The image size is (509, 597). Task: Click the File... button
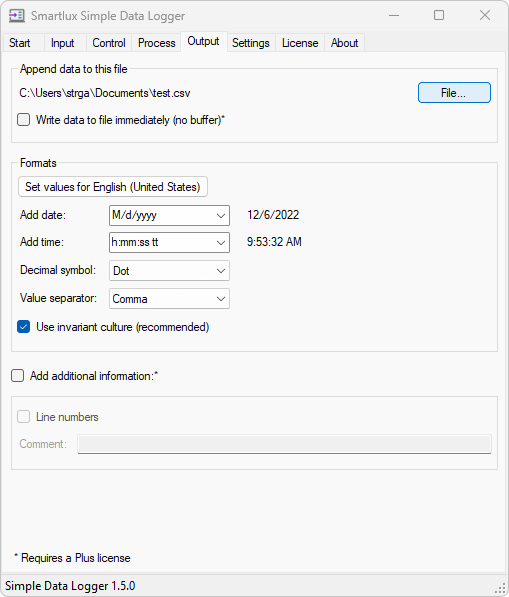[x=454, y=93]
